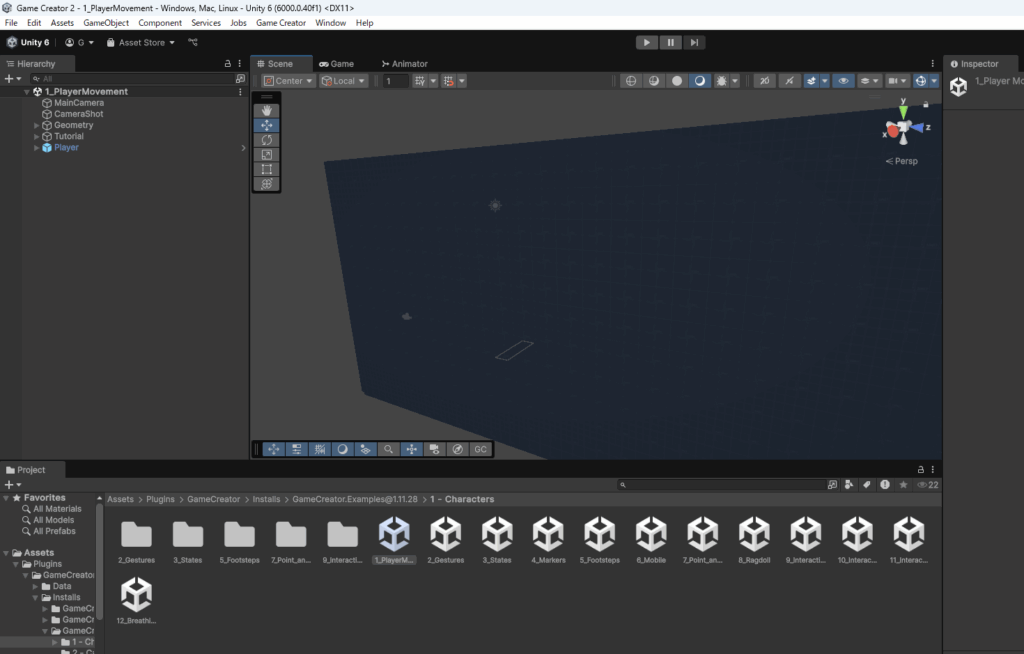This screenshot has height=654, width=1024.
Task: Select the Scale tool
Action: tap(266, 155)
